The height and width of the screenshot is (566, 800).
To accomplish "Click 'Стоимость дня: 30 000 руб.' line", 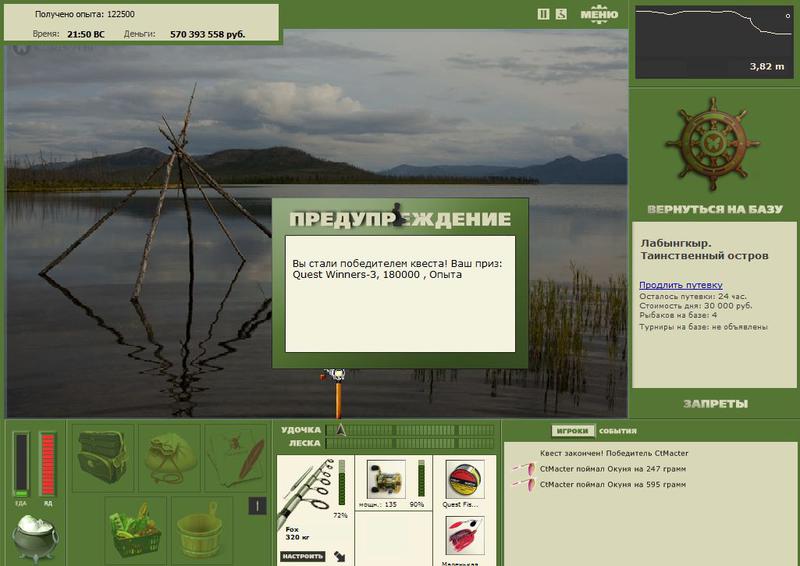I will [695, 306].
